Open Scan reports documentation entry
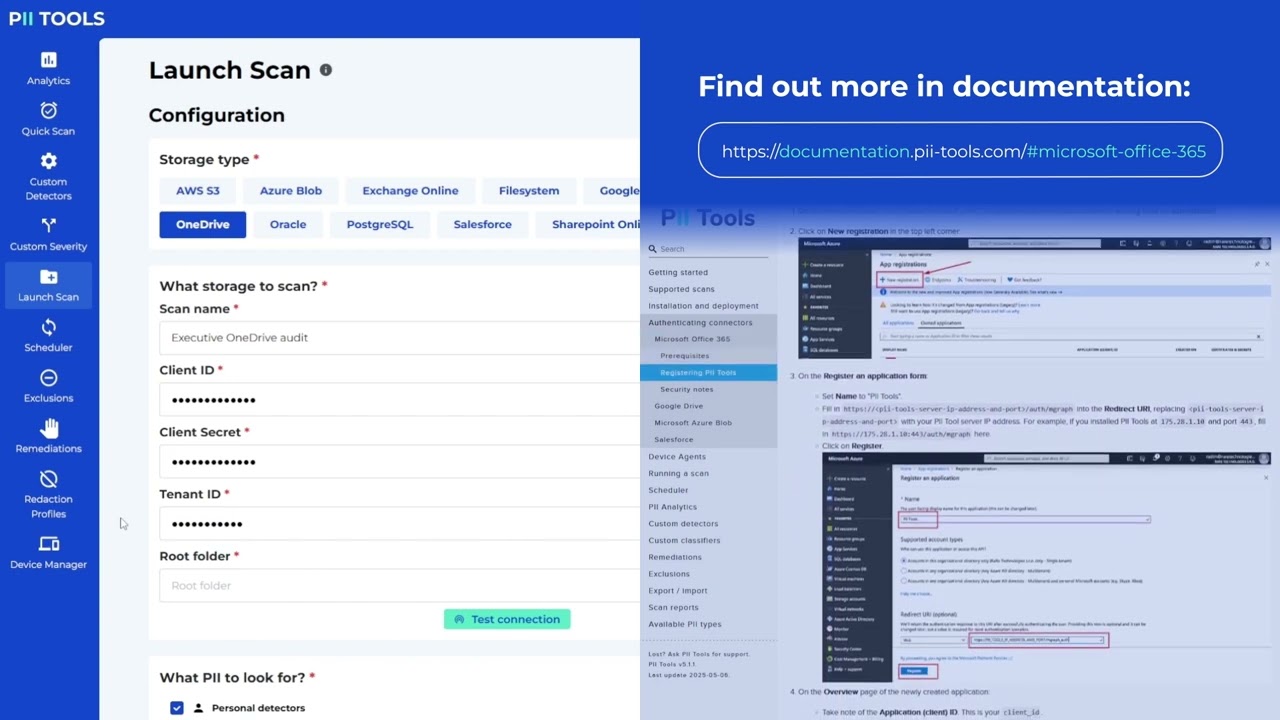Viewport: 1280px width, 720px height. click(673, 608)
